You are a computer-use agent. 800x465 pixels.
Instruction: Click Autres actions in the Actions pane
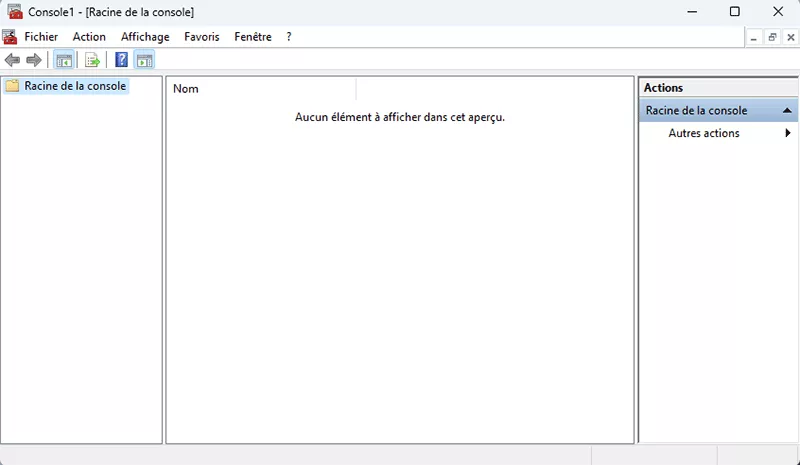pyautogui.click(x=704, y=133)
